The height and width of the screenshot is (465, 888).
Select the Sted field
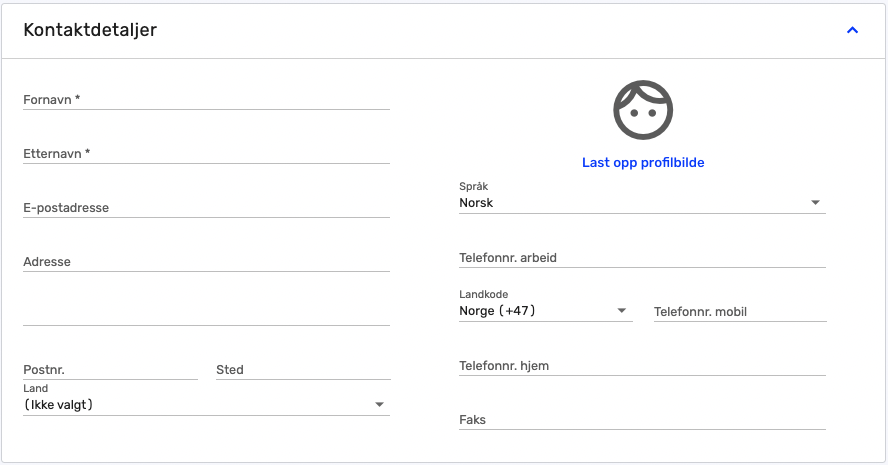coord(303,370)
